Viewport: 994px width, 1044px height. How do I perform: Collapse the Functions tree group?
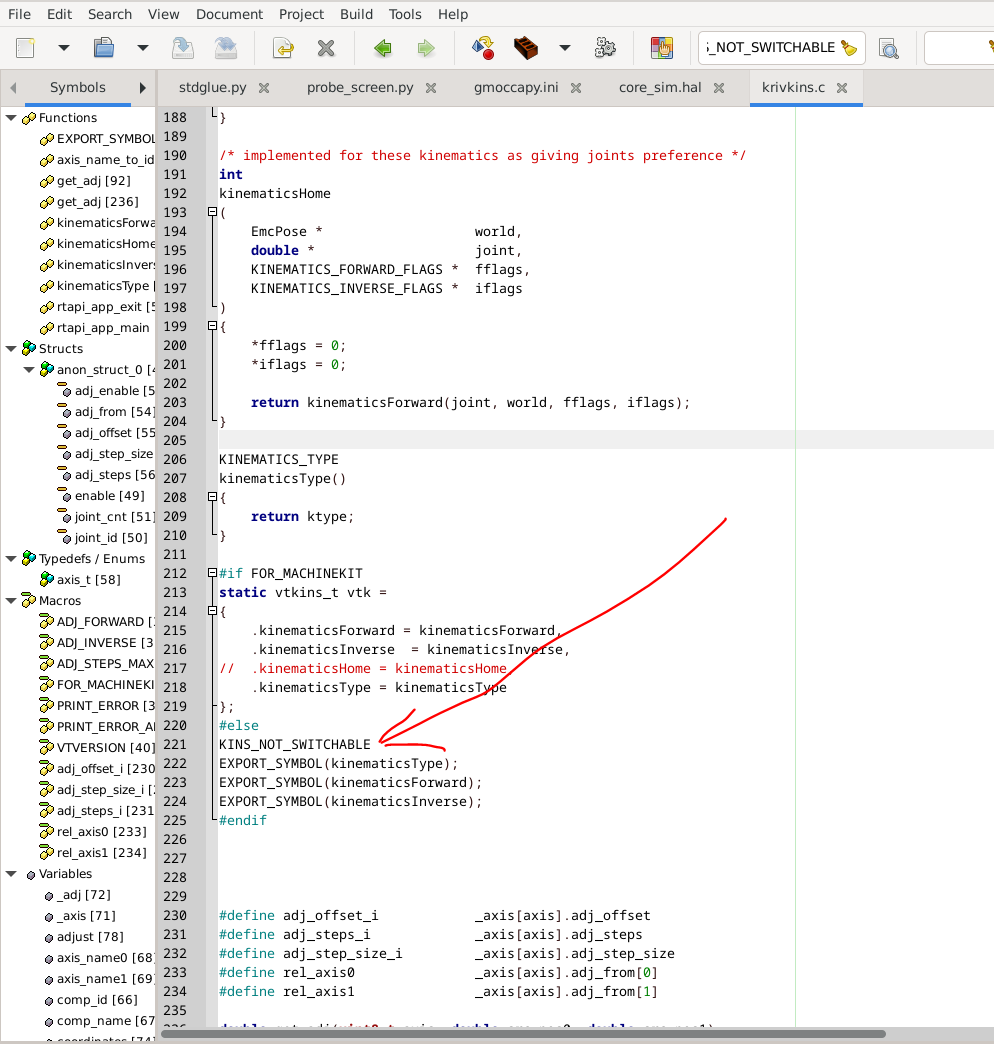point(11,118)
